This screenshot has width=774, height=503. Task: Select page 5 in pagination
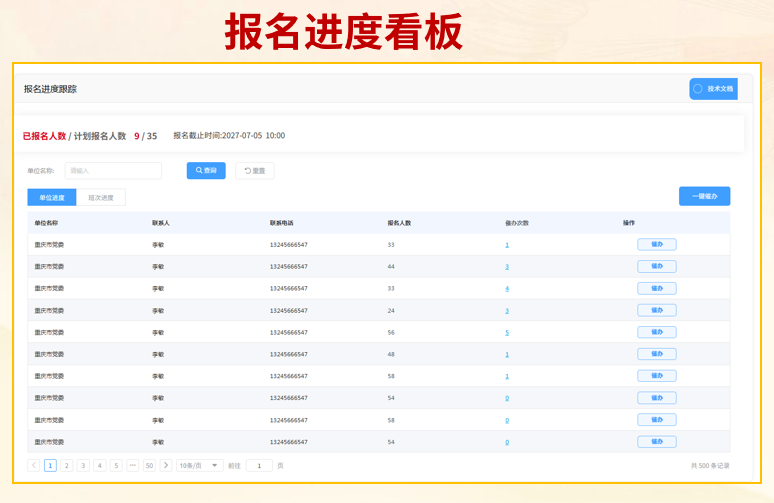[x=116, y=465]
